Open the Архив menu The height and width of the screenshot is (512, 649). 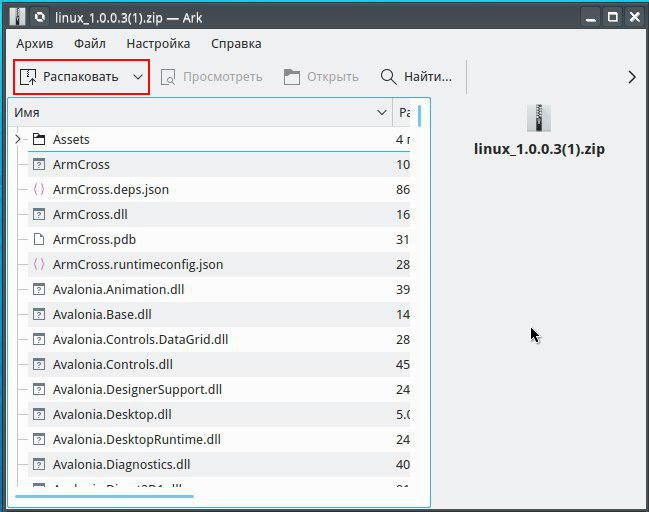pos(35,43)
